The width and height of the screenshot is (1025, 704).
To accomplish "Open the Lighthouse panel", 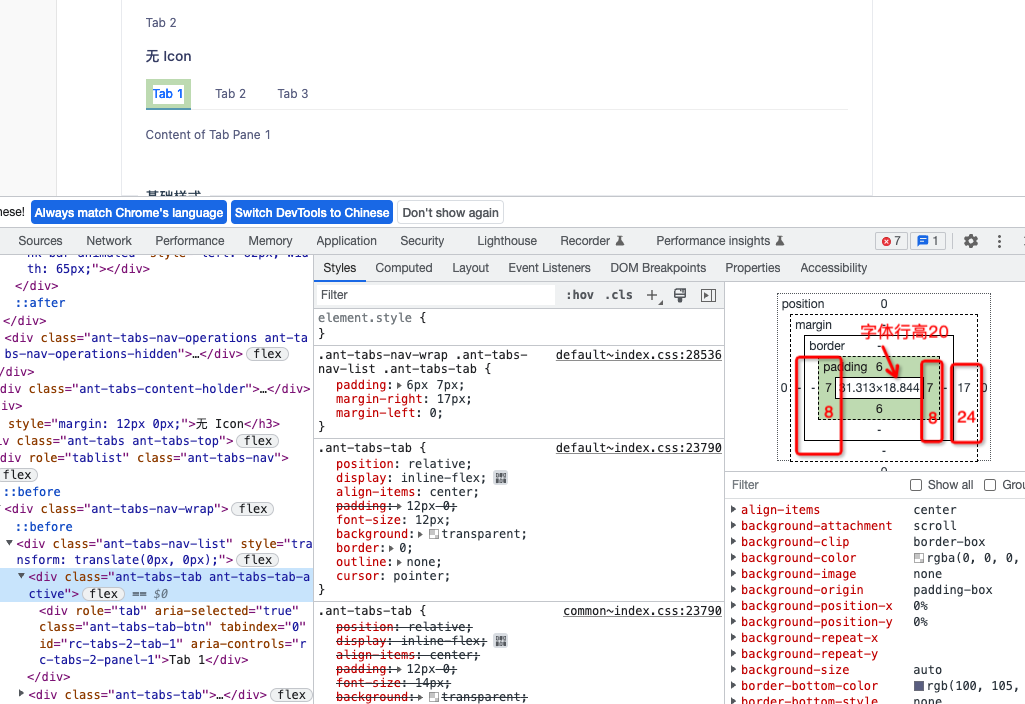I will click(507, 241).
